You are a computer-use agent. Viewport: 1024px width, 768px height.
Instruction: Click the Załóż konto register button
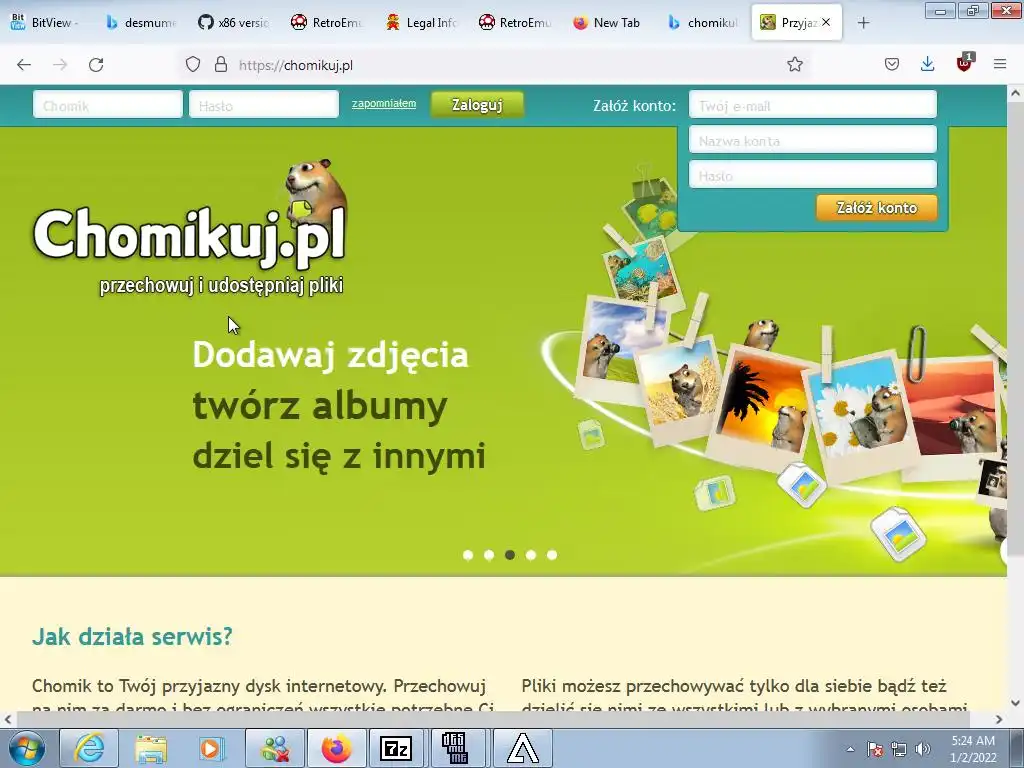pyautogui.click(x=876, y=208)
